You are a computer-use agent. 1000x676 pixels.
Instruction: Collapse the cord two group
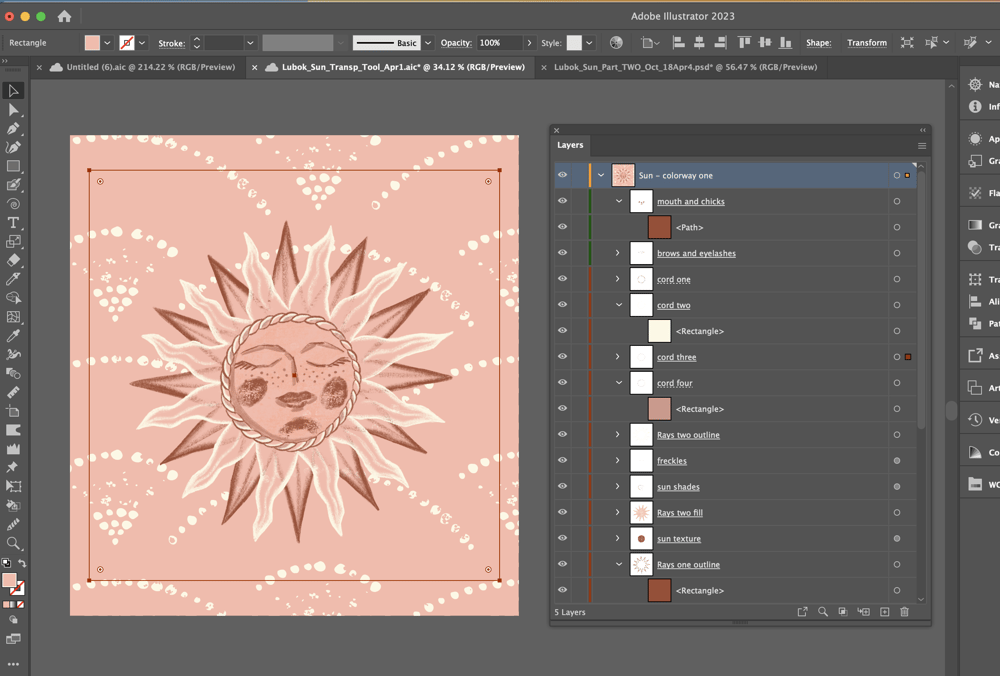(x=619, y=305)
